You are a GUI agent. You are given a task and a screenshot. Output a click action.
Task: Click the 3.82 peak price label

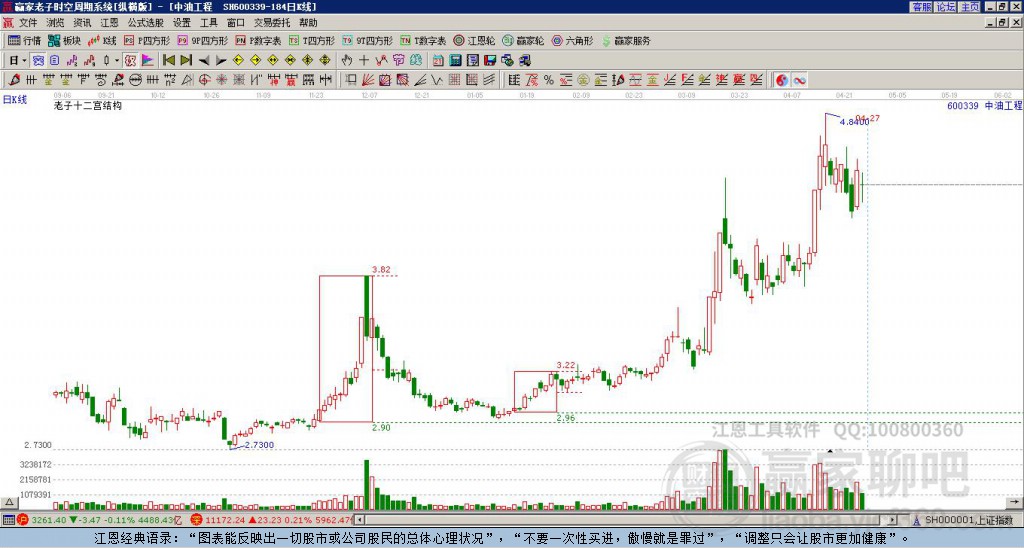tap(381, 269)
